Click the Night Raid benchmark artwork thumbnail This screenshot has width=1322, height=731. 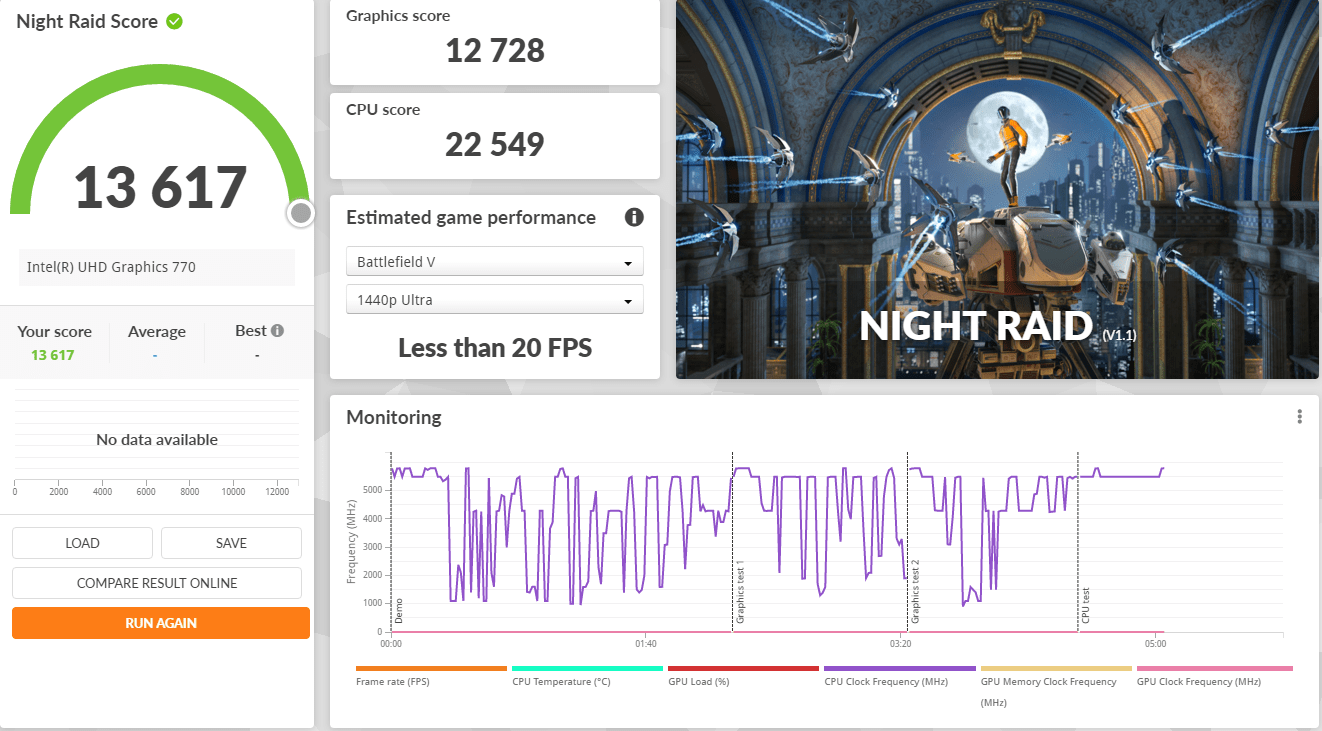click(x=997, y=189)
